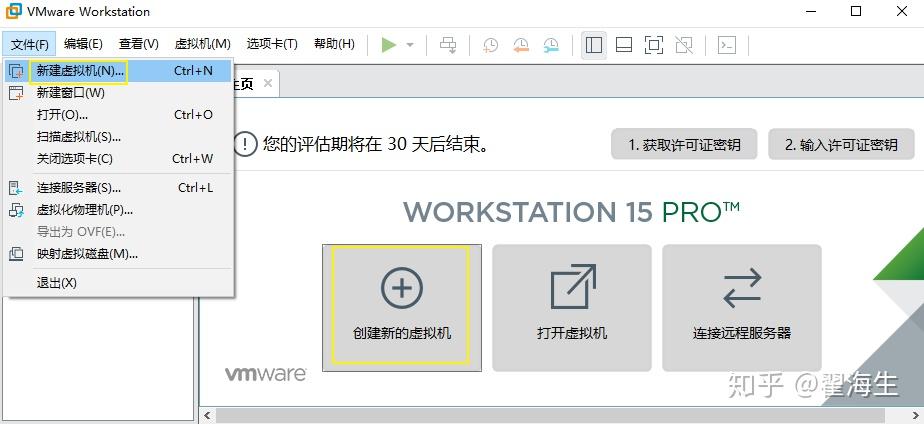Minimize the VMware Workstation window
This screenshot has width=924, height=424.
coord(810,11)
